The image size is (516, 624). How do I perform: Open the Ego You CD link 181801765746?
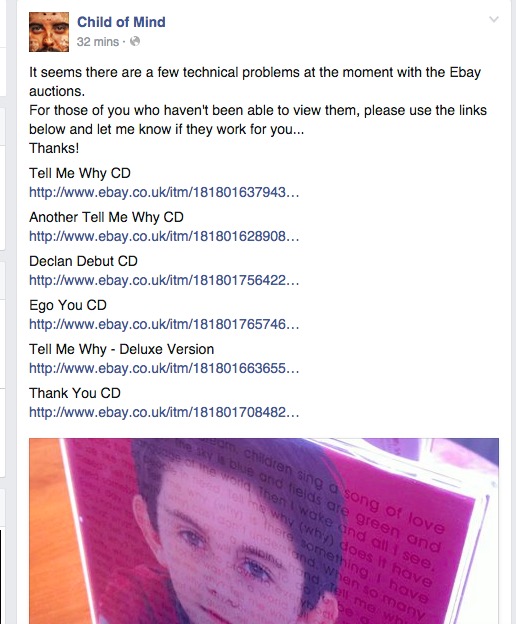pyautogui.click(x=164, y=324)
